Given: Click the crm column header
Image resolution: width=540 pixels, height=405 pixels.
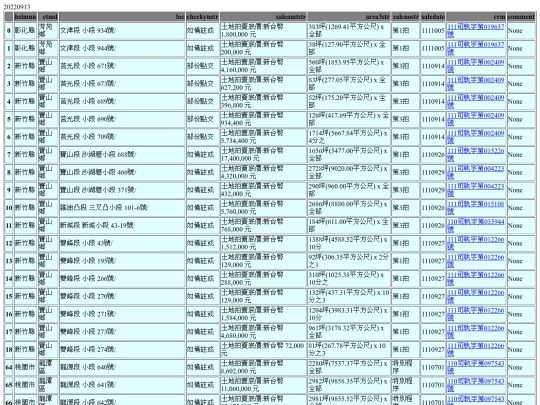Looking at the screenshot, I should click(x=476, y=17).
